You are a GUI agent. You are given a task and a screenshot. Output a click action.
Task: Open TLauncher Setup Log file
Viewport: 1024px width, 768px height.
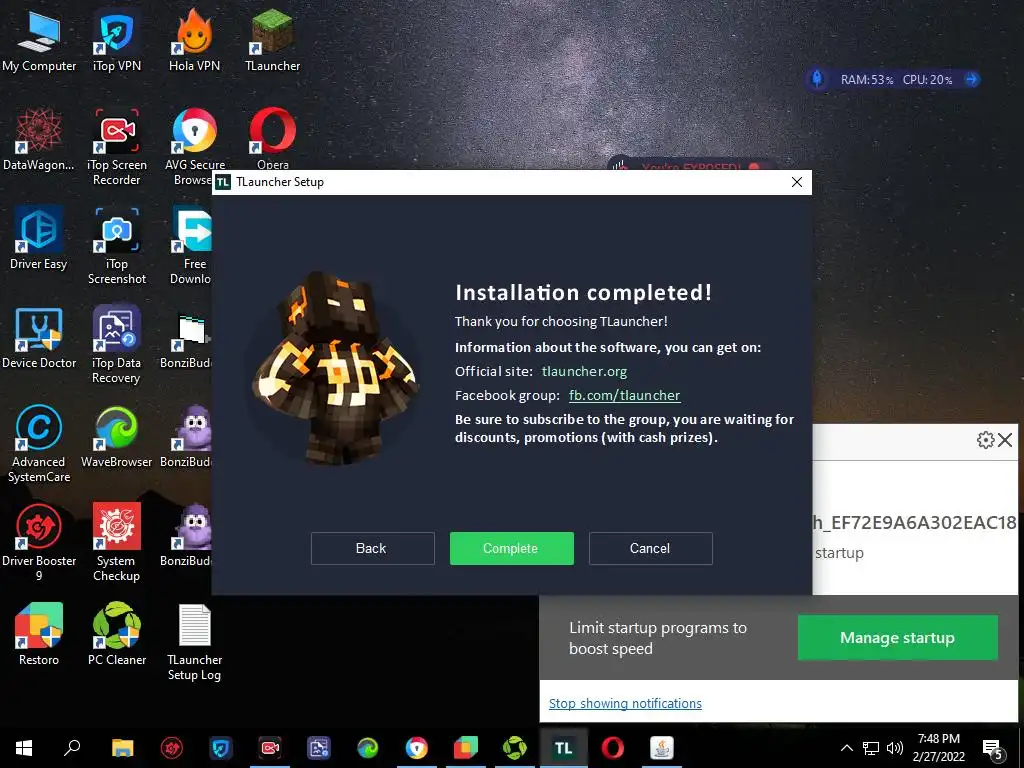(x=195, y=641)
